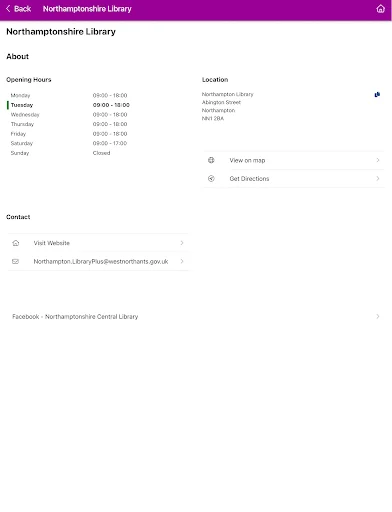This screenshot has width=392, height=512.
Task: Click the Contact heading
Action: 18,217
